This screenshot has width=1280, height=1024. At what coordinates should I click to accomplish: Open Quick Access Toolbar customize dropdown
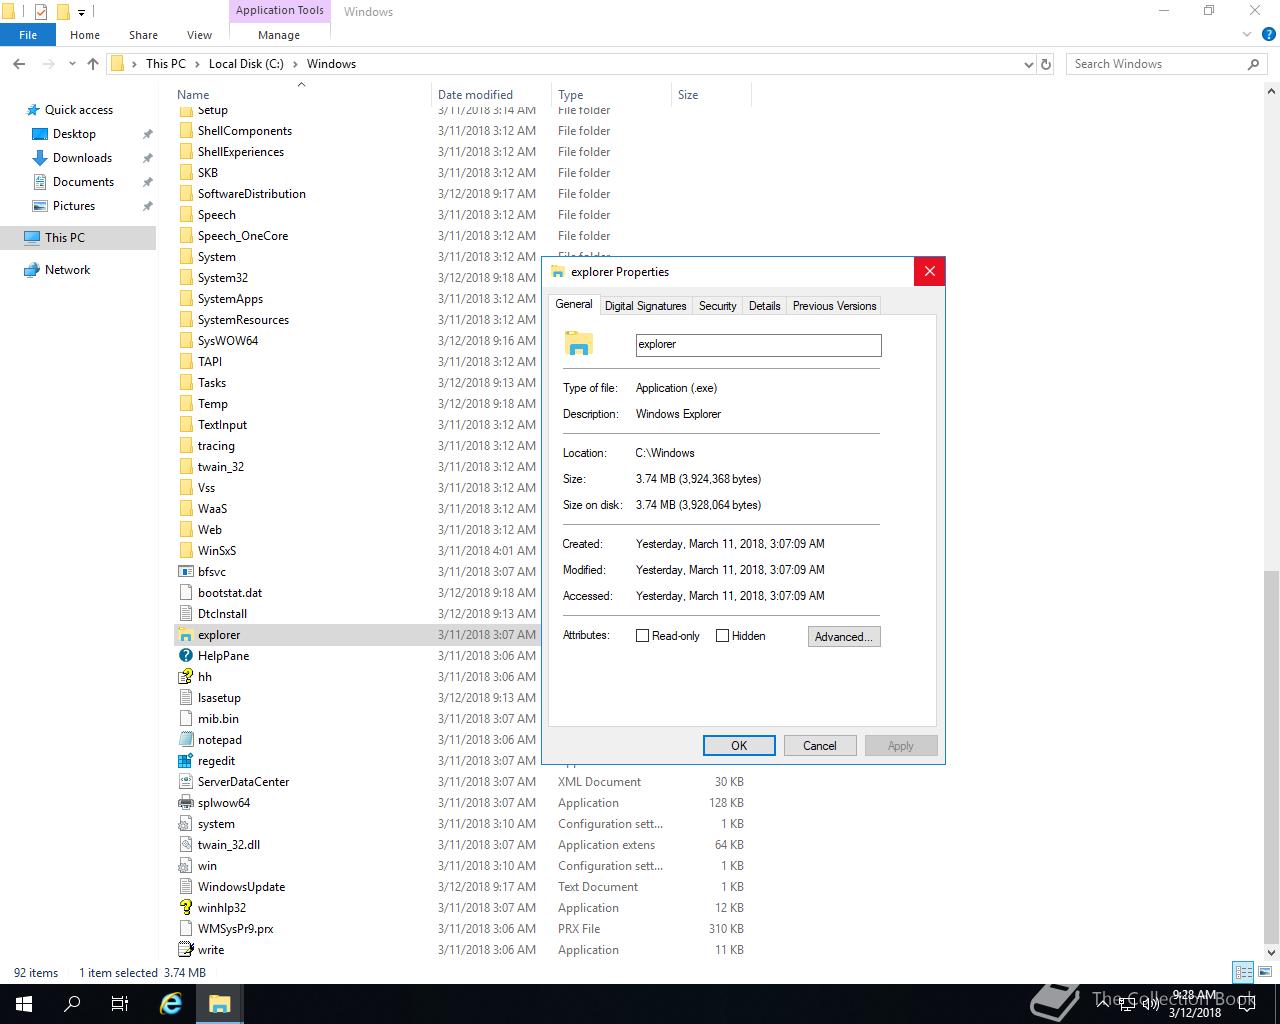pos(81,12)
